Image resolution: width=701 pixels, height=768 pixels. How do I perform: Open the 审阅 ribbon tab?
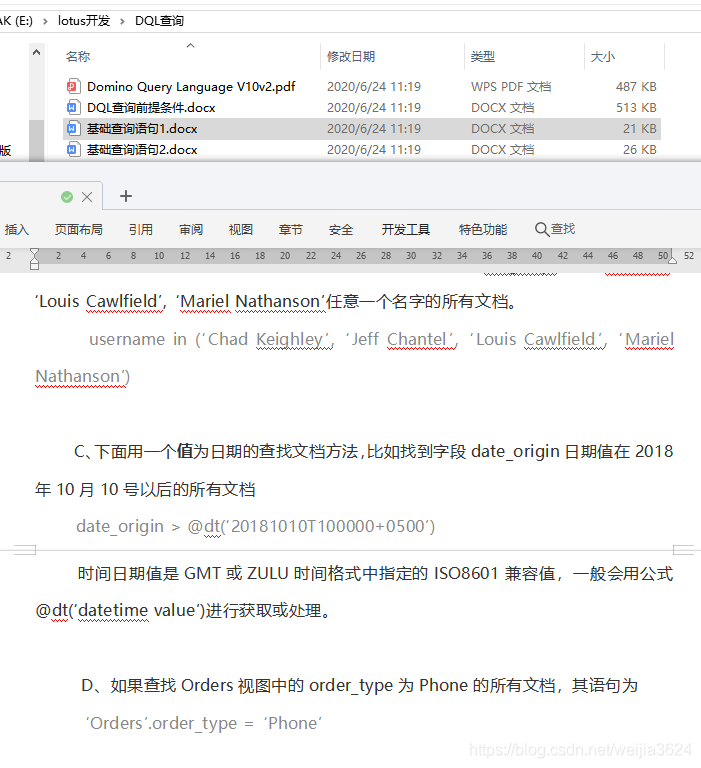(x=191, y=229)
